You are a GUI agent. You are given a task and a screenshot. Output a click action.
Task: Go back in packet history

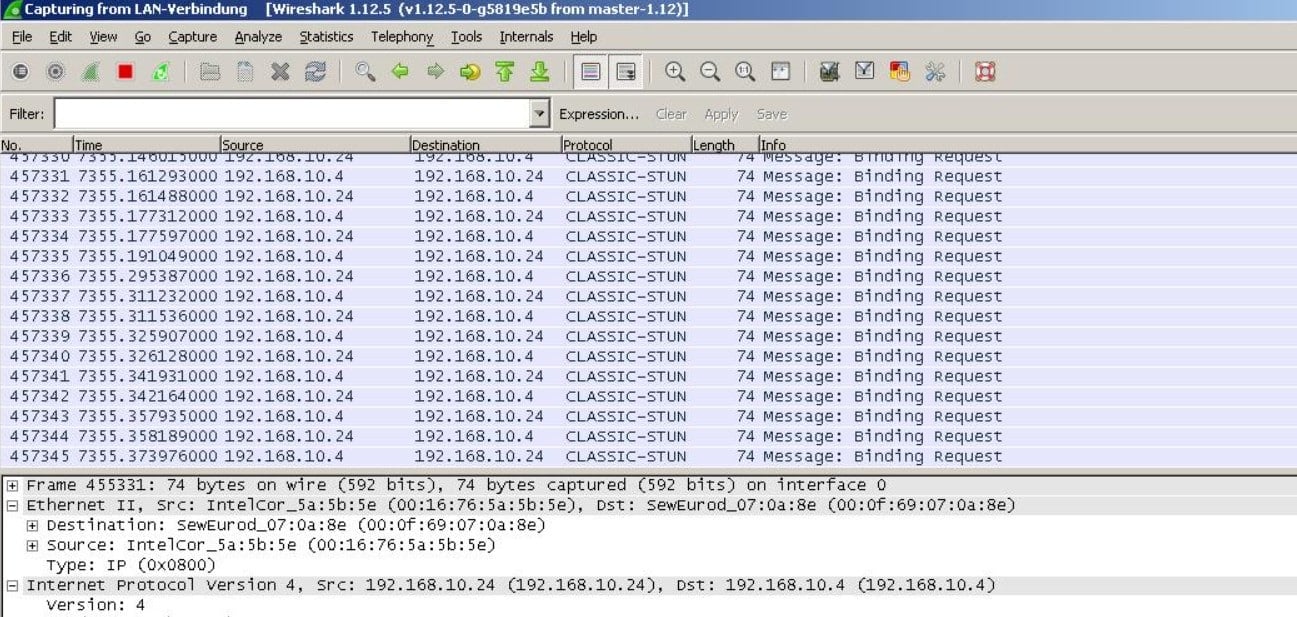[x=401, y=72]
